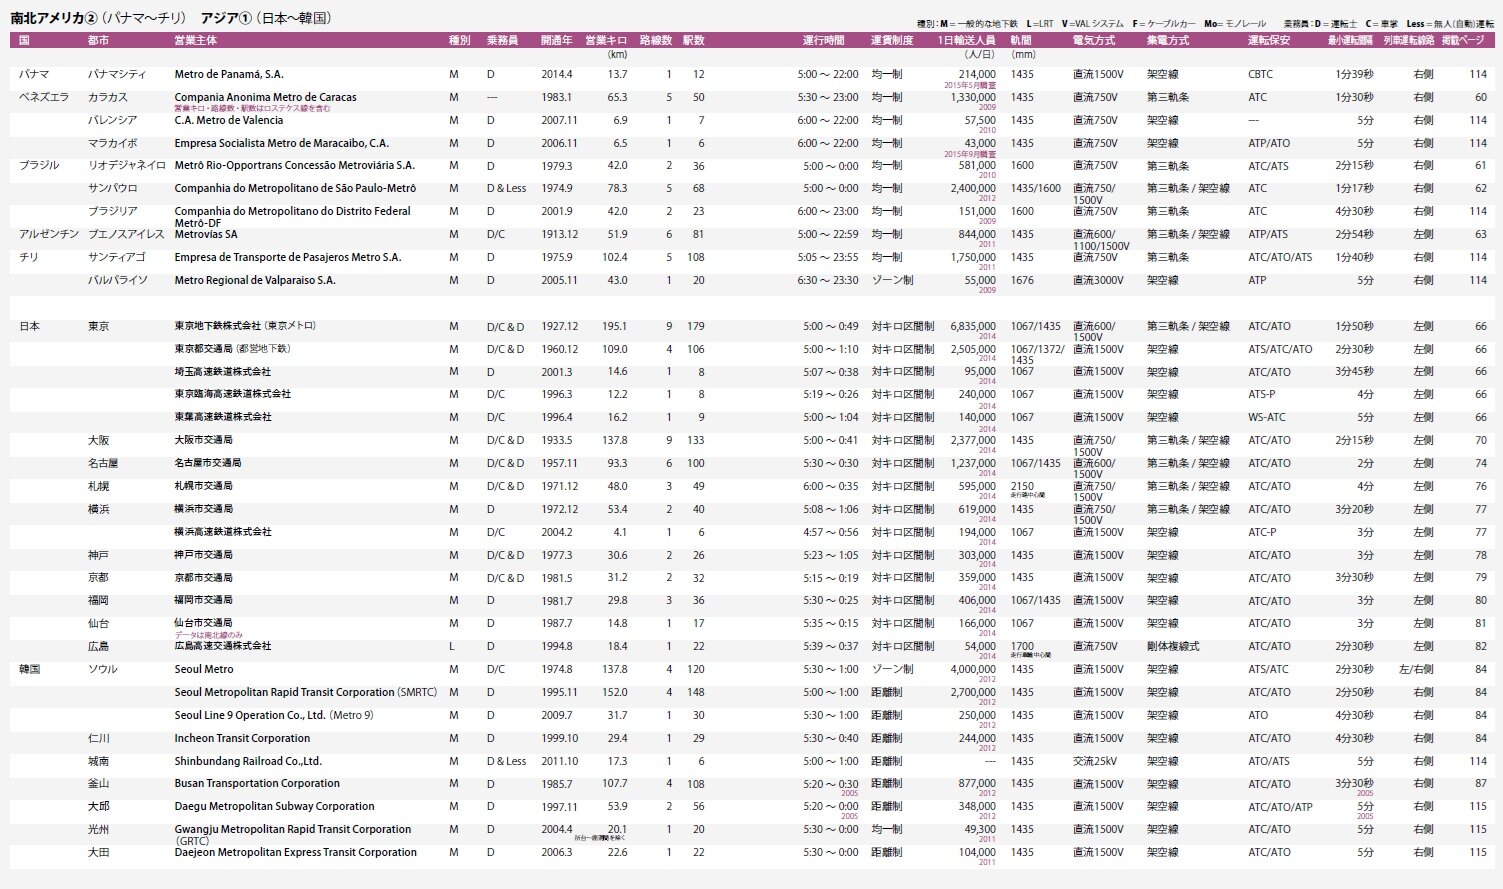1503x889 pixels.
Task: Click the 運転保安 column header
Action: point(1269,41)
